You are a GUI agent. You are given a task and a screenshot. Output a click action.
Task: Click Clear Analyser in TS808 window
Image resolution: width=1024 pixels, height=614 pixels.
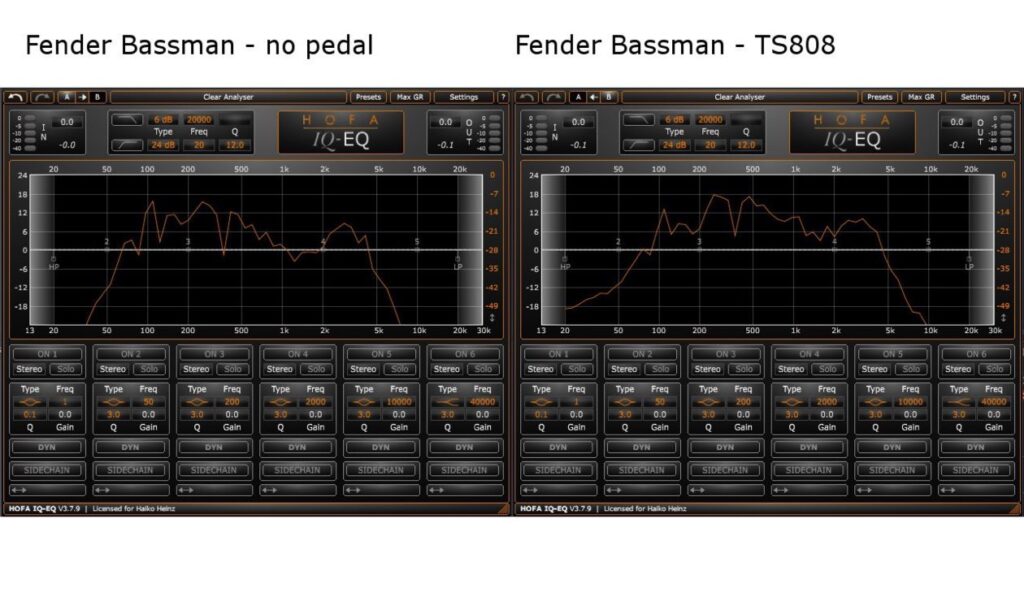(739, 97)
